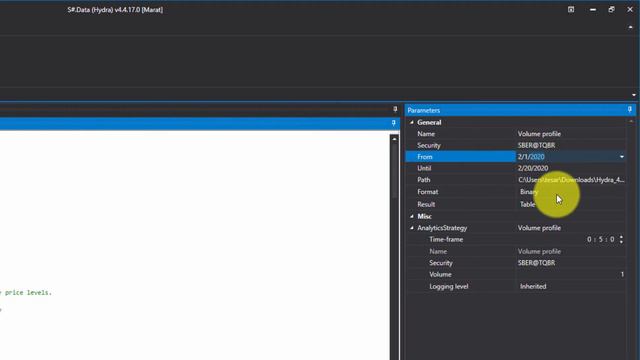Open the From date dropdown

622,157
